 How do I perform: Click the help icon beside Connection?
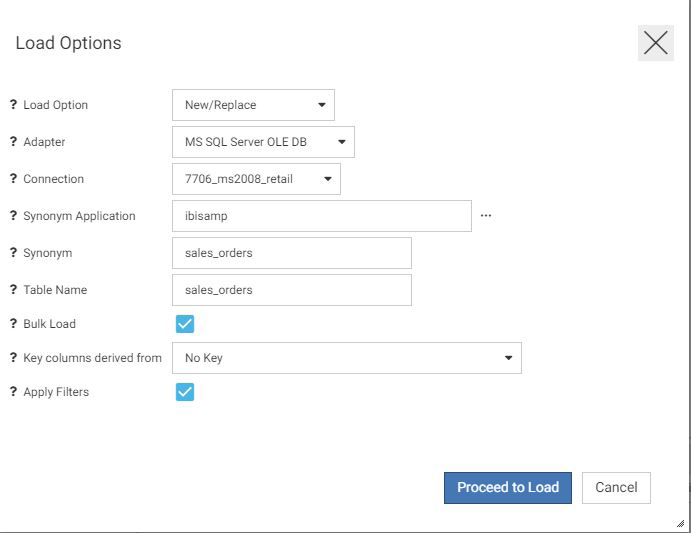(x=13, y=179)
